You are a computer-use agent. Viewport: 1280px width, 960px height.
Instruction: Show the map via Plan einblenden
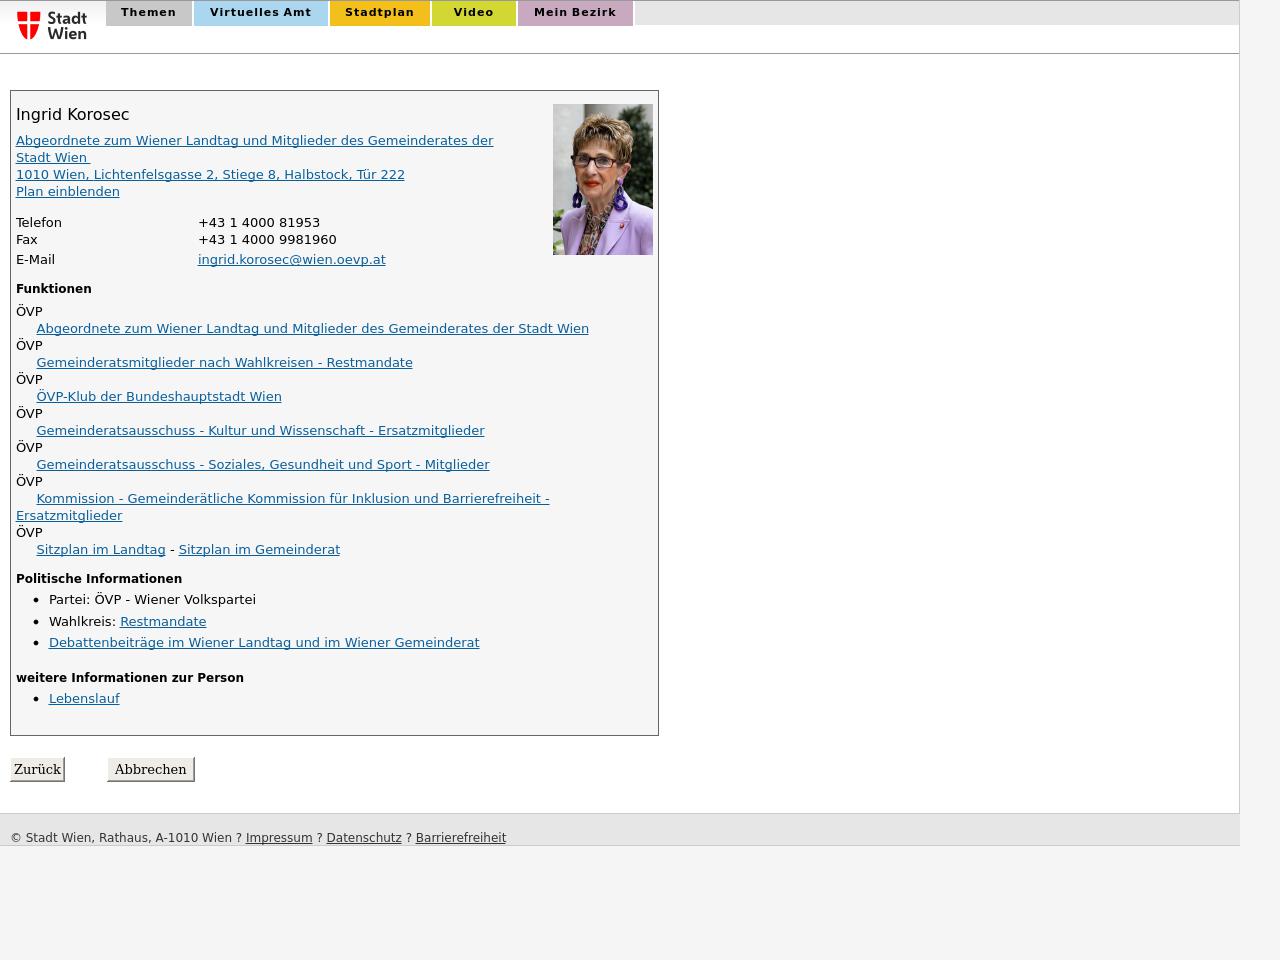point(67,191)
